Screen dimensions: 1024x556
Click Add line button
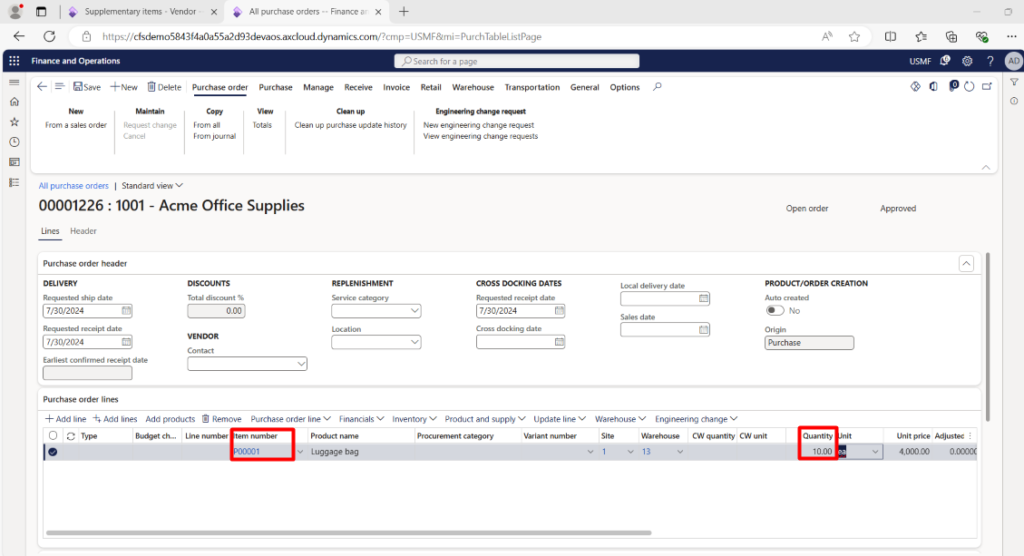coord(65,419)
